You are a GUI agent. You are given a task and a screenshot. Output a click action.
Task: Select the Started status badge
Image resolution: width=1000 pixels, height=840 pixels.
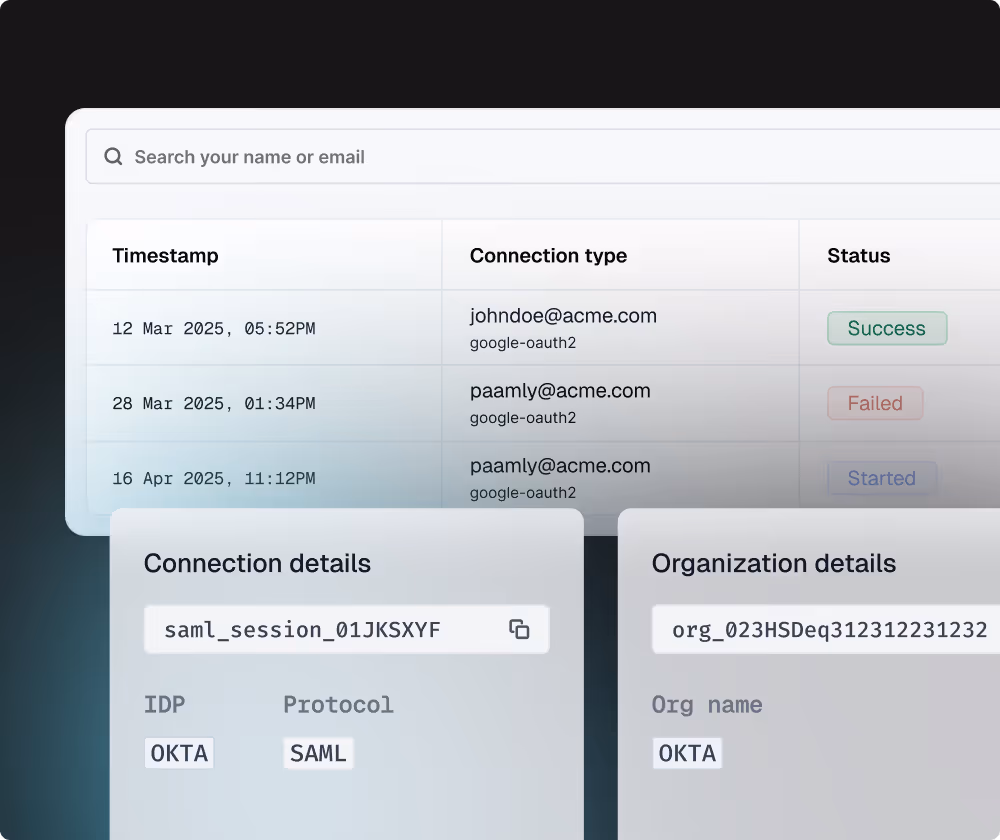(882, 478)
